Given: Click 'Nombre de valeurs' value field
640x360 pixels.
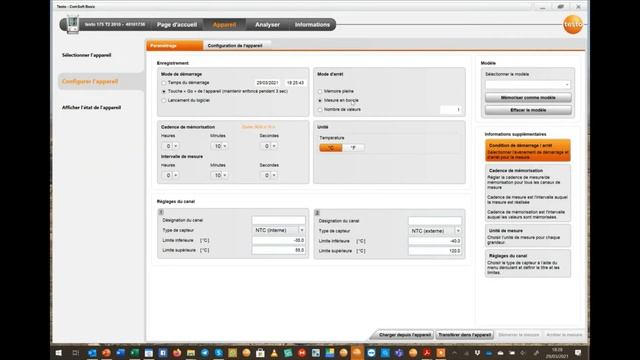Looking at the screenshot, I should 451,110.
